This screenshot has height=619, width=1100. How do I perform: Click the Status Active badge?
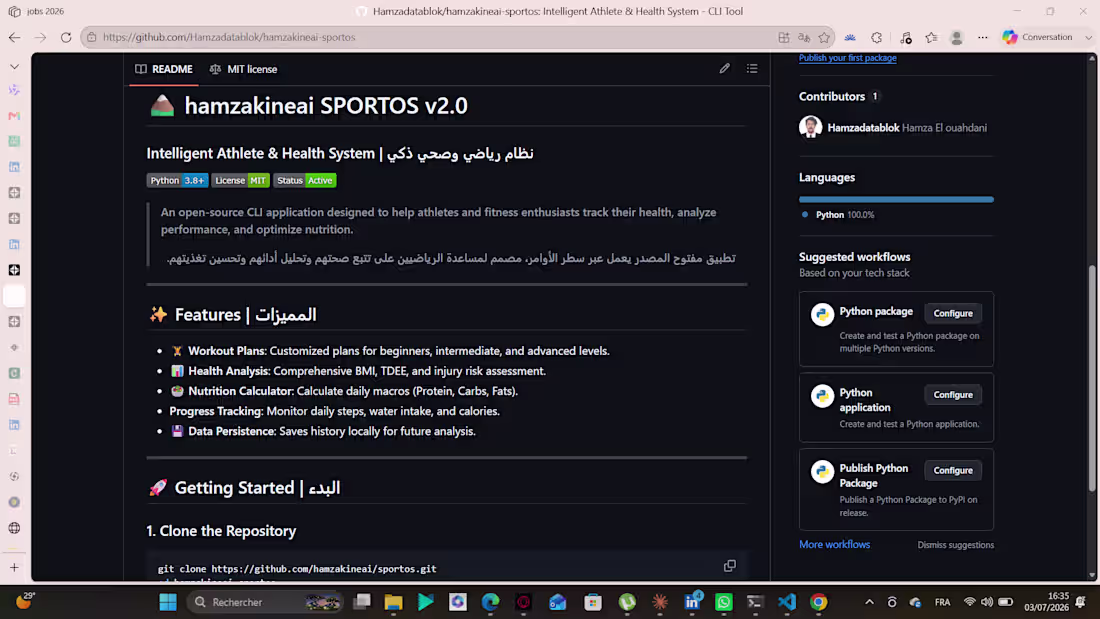point(304,180)
